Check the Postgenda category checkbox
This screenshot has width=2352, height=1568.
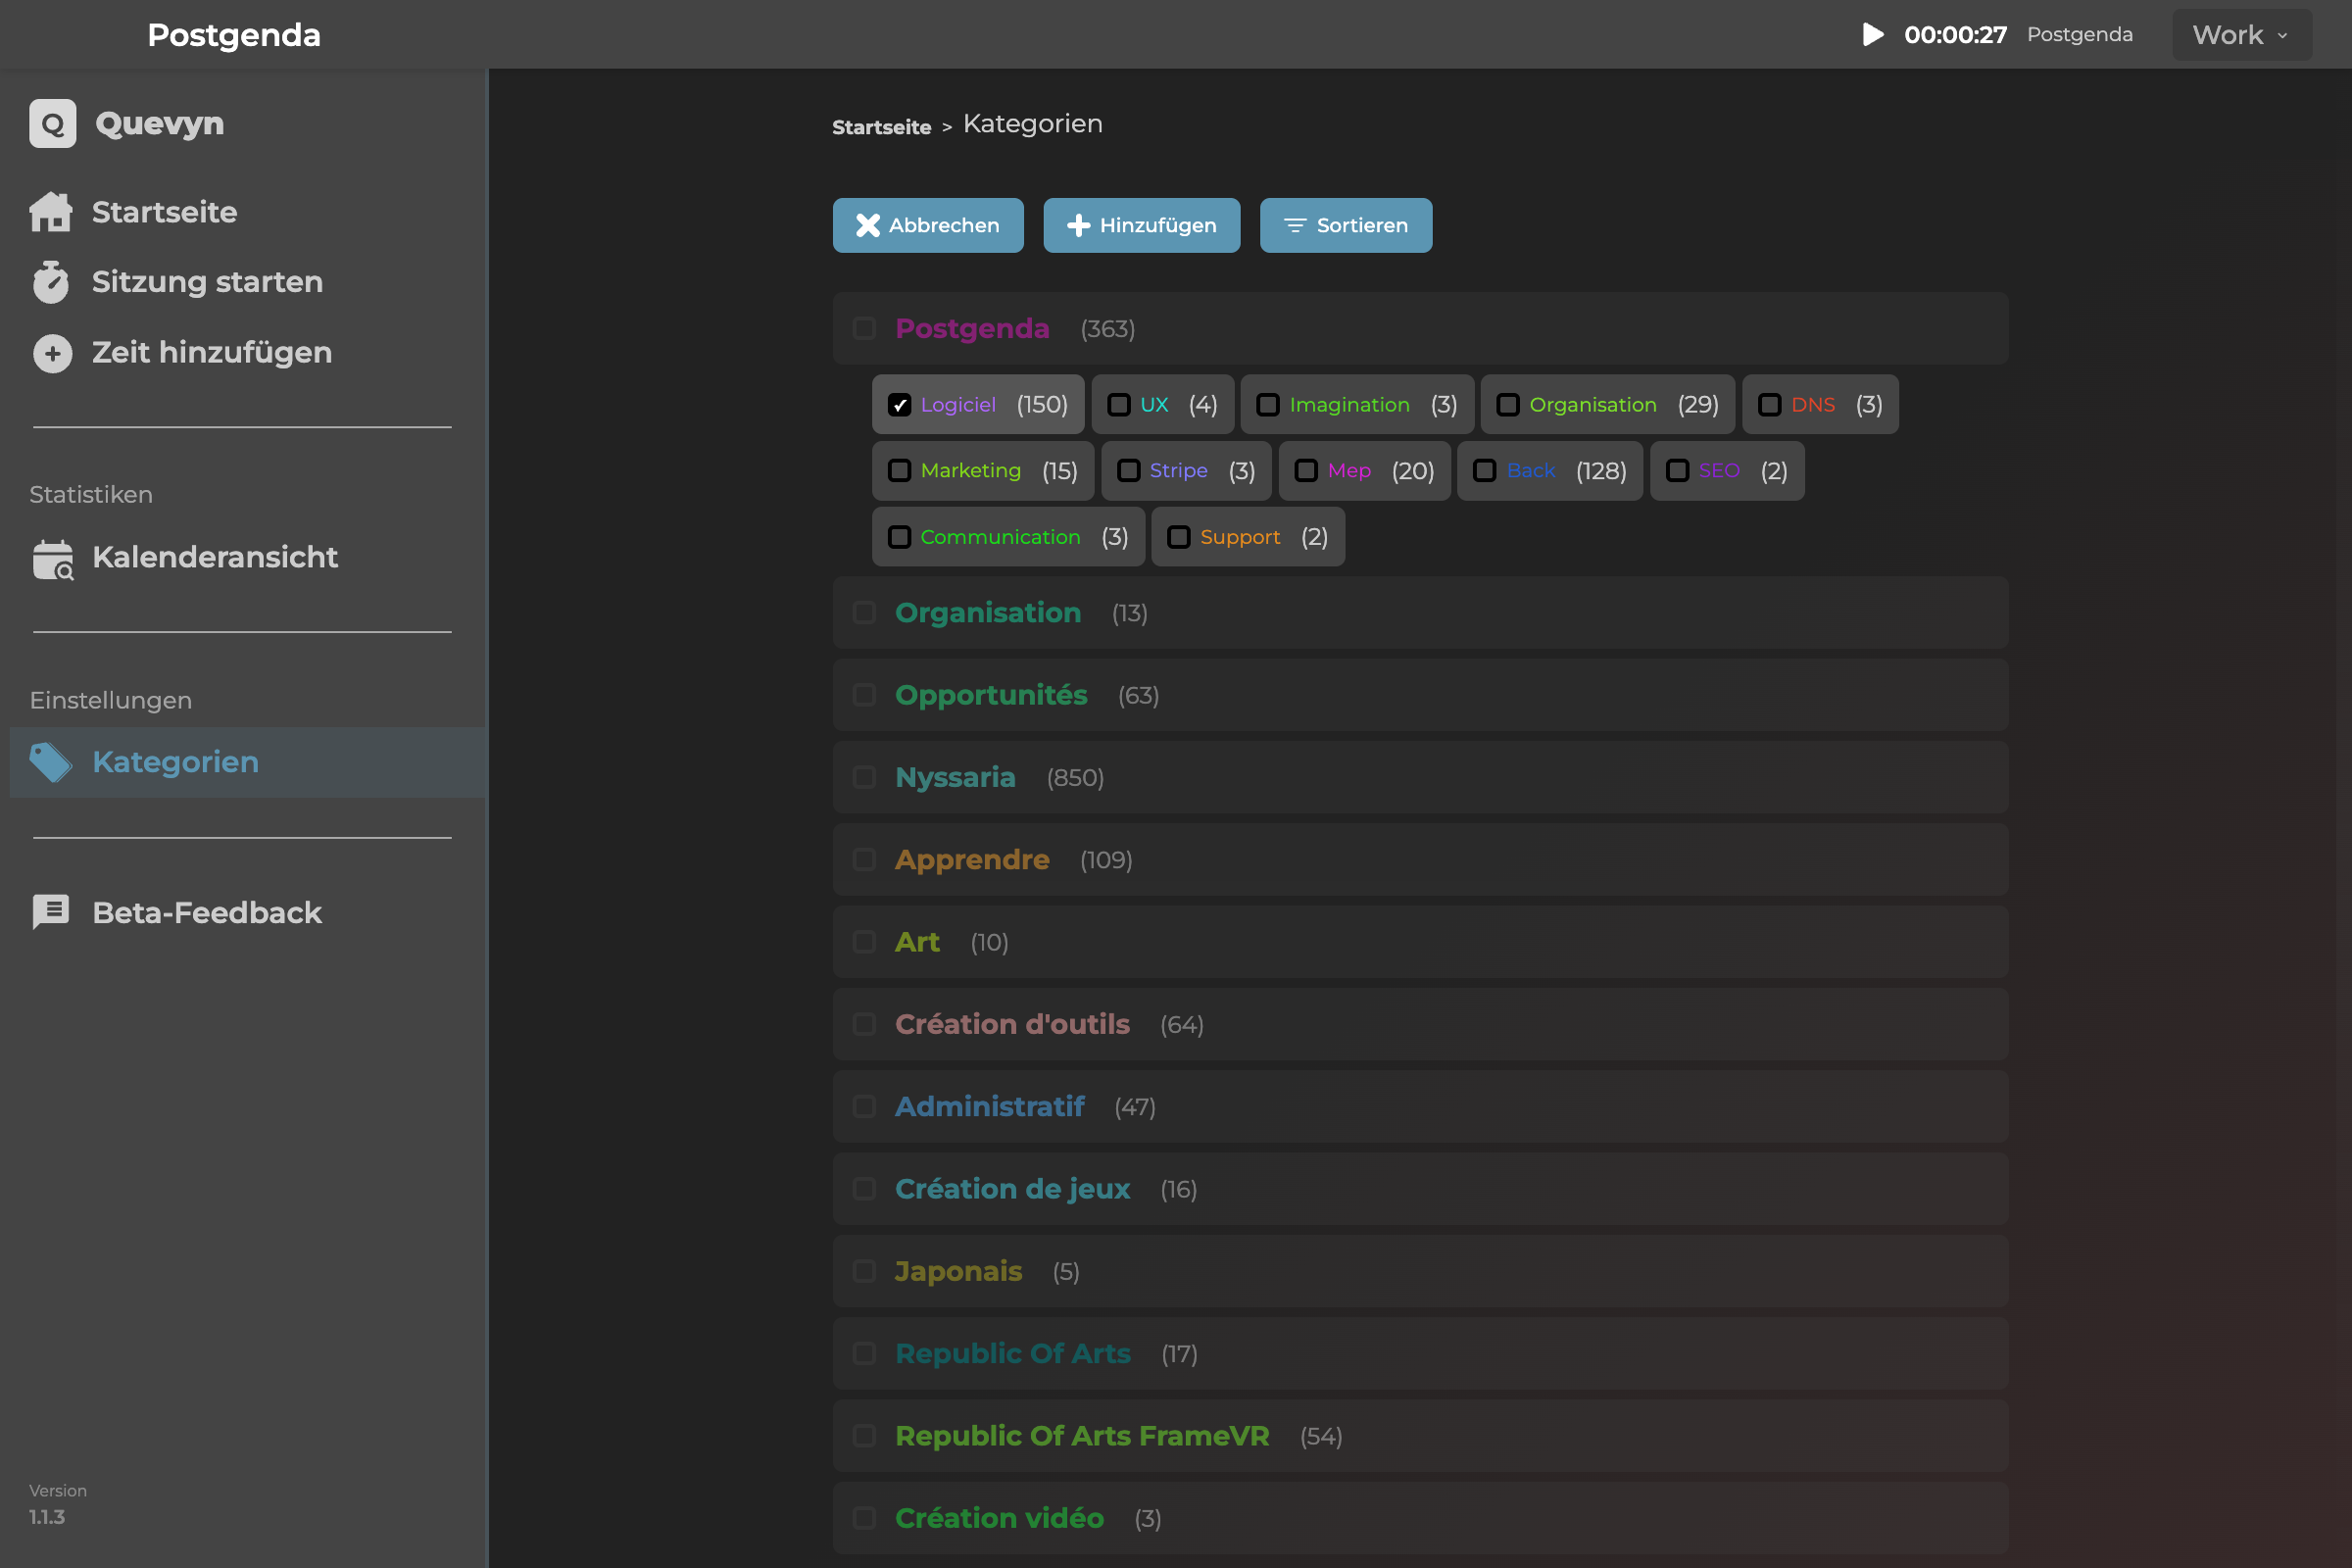(865, 329)
